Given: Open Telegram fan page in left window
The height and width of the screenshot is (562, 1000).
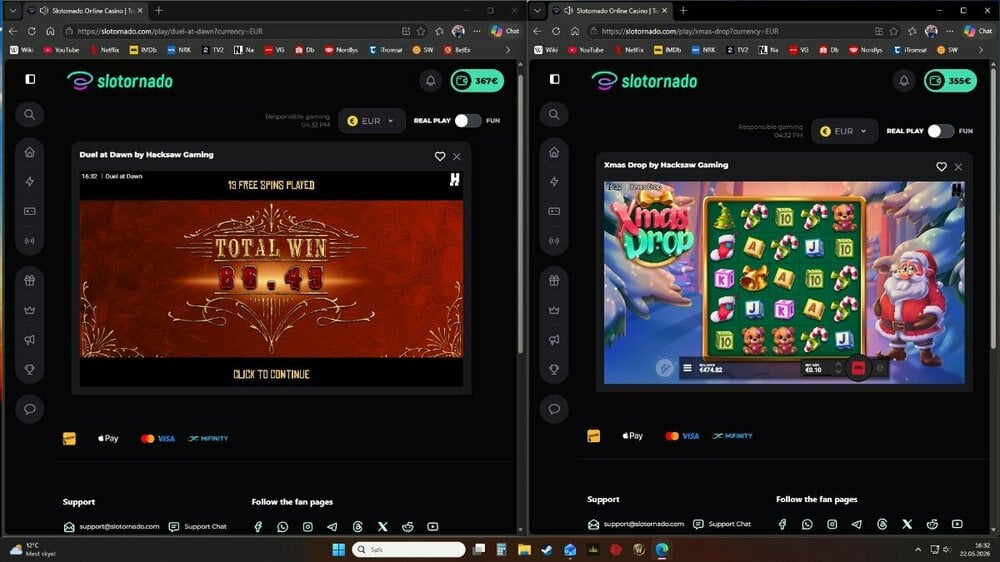Looking at the screenshot, I should coord(332,527).
